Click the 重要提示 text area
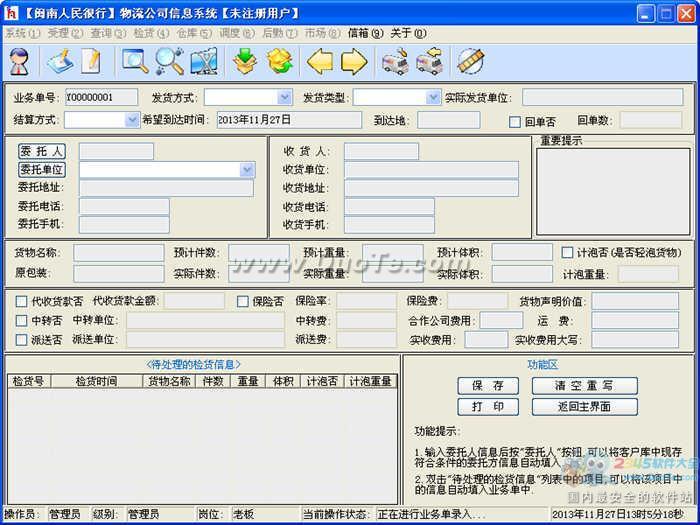 [613, 192]
